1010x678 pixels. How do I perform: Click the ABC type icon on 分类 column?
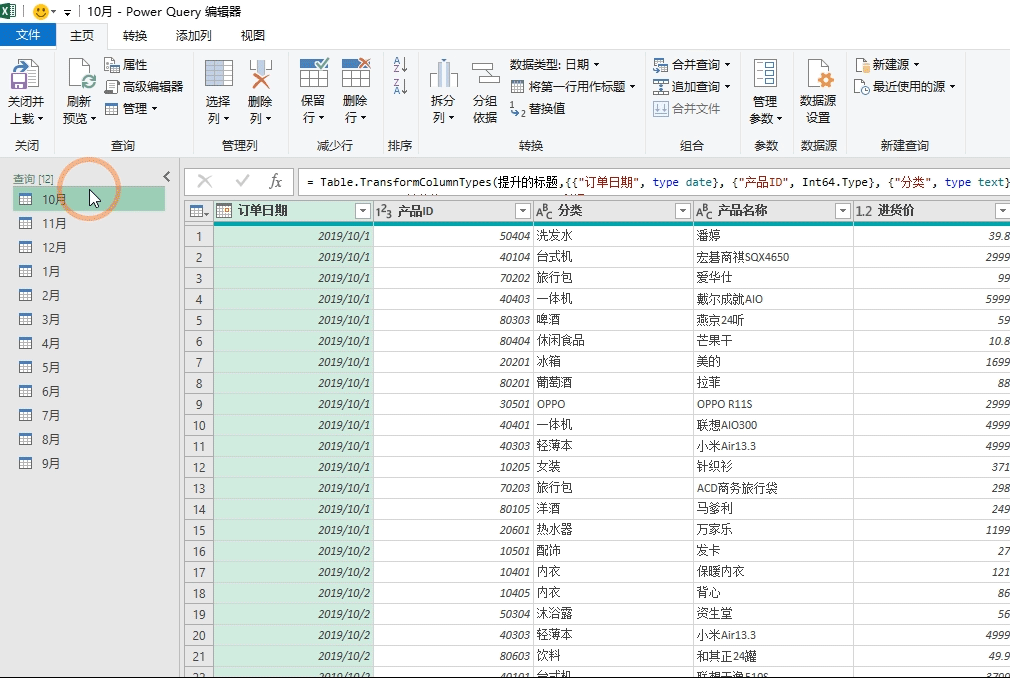click(x=544, y=211)
